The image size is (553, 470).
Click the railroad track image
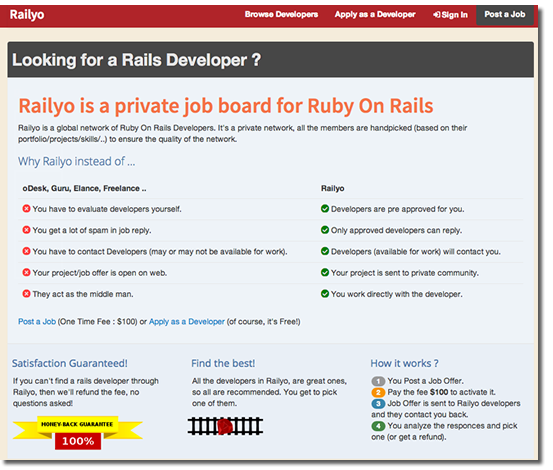[x=225, y=426]
